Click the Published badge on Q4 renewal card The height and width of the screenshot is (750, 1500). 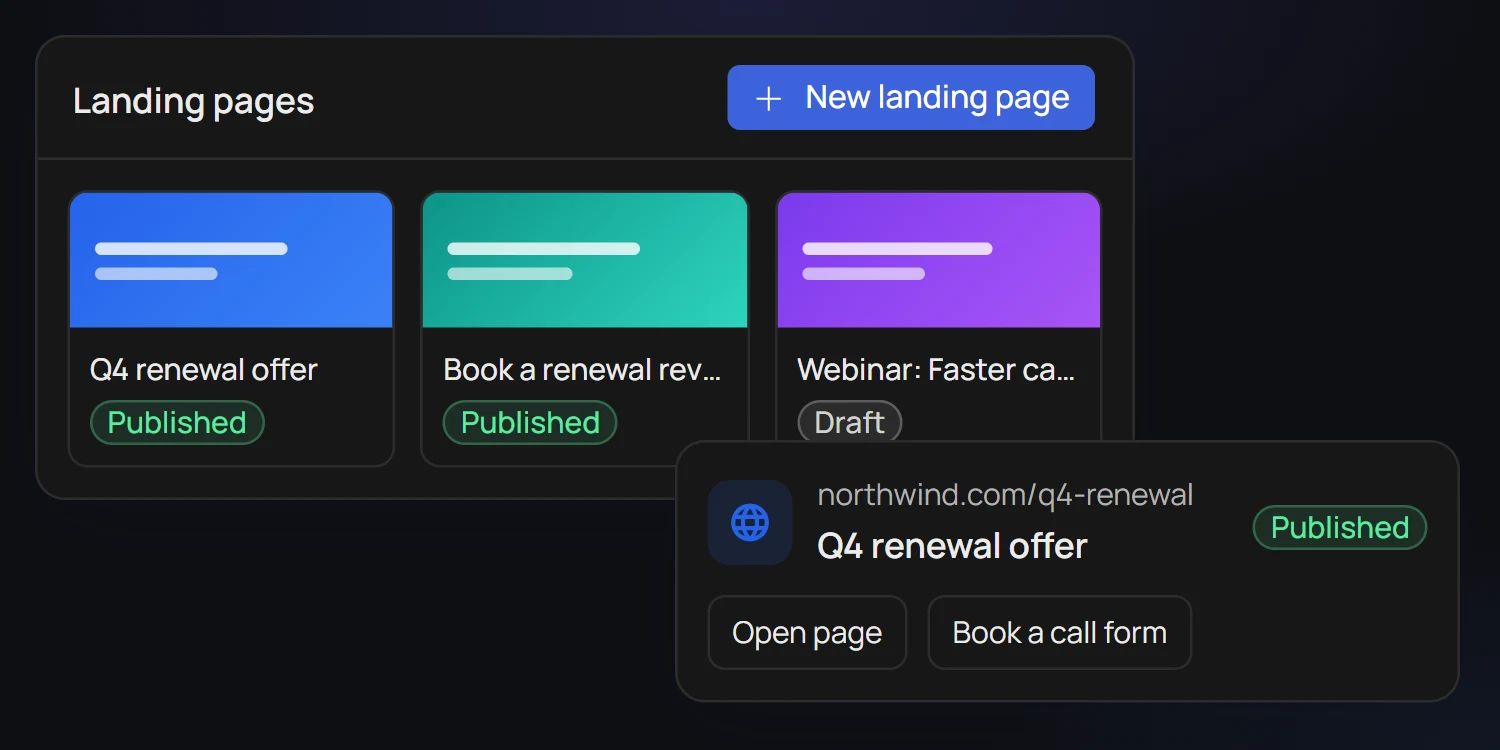177,422
